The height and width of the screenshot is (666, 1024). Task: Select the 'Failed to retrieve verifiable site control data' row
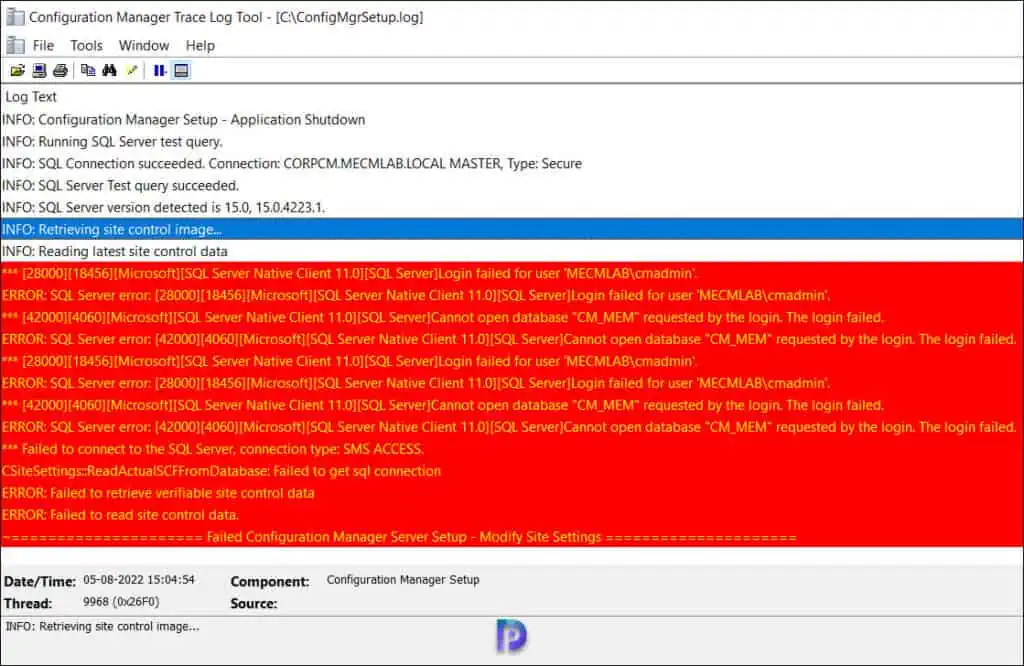tap(512, 493)
